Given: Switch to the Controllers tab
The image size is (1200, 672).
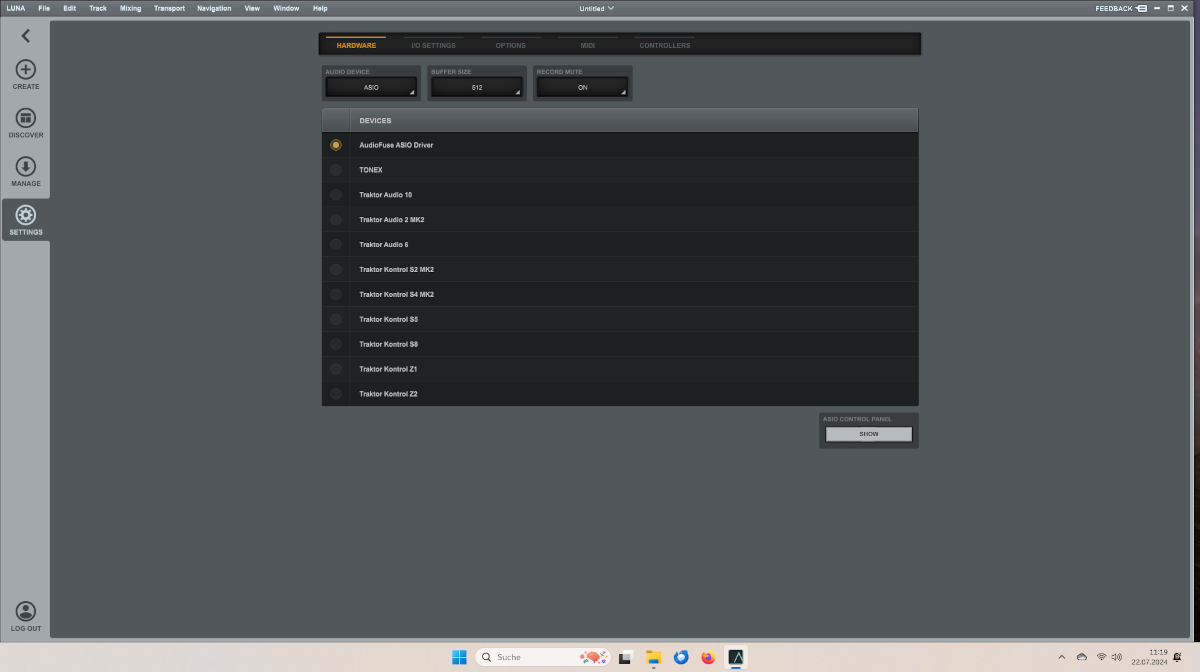Looking at the screenshot, I should (664, 45).
